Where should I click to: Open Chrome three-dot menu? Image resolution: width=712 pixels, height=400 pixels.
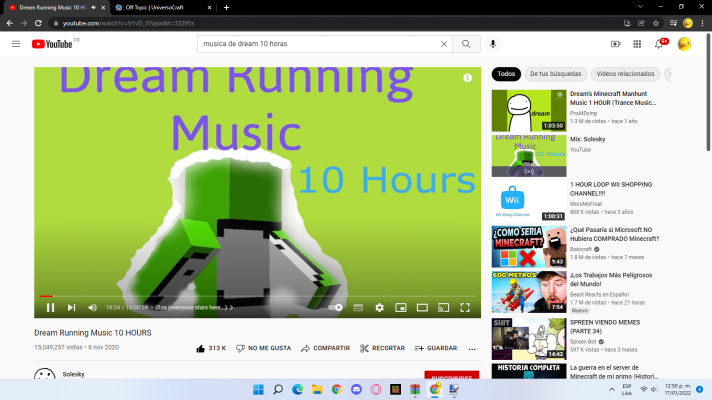pyautogui.click(x=702, y=23)
